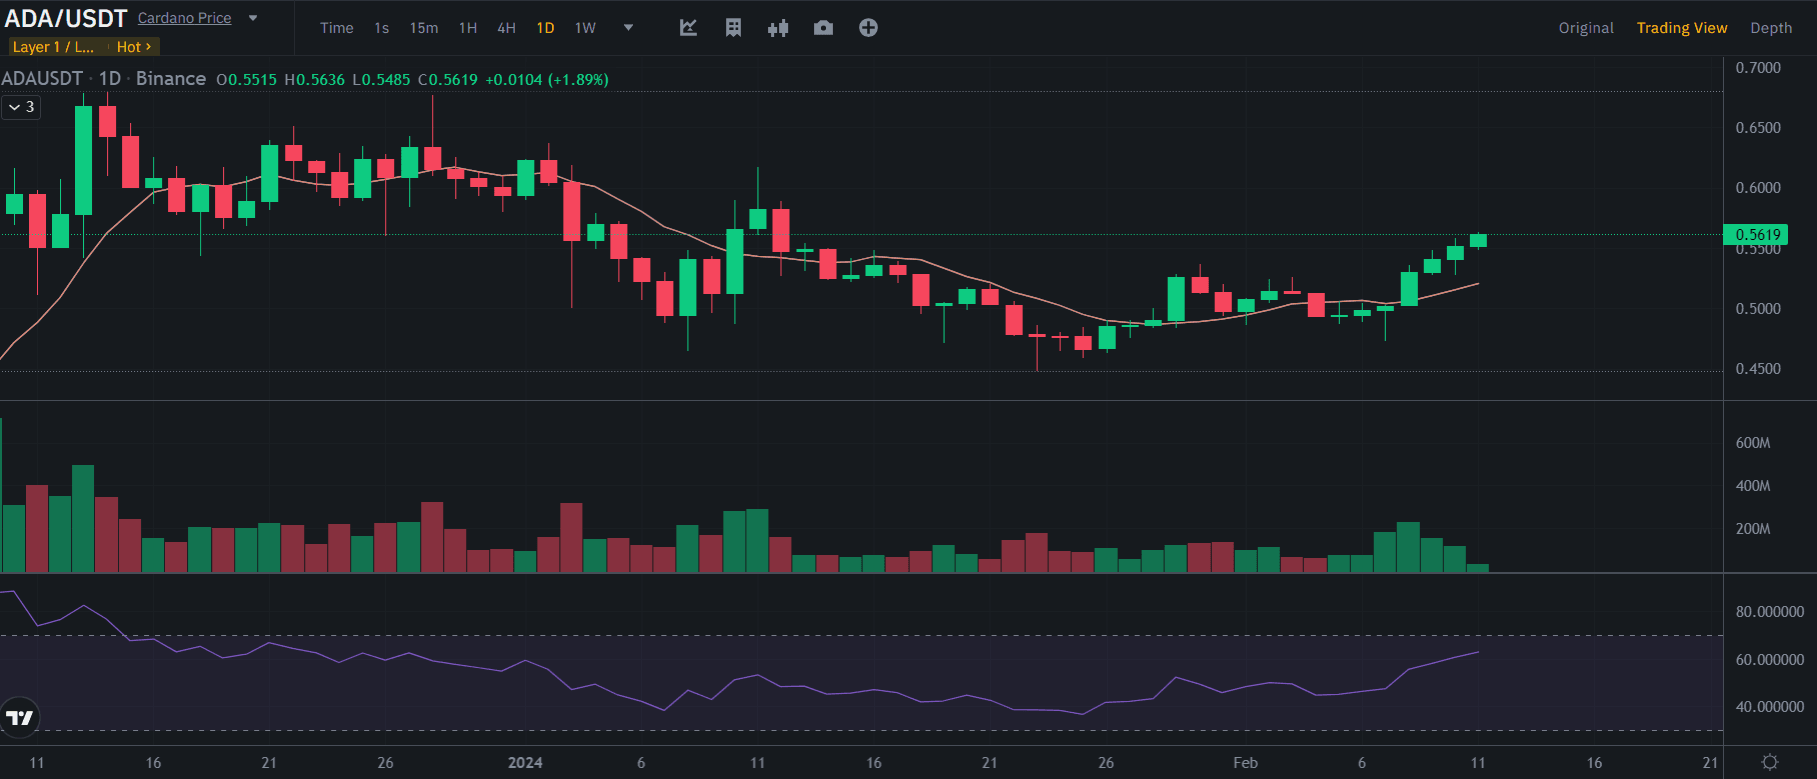This screenshot has height=779, width=1817.
Task: Switch to the Depth tab
Action: click(1770, 28)
